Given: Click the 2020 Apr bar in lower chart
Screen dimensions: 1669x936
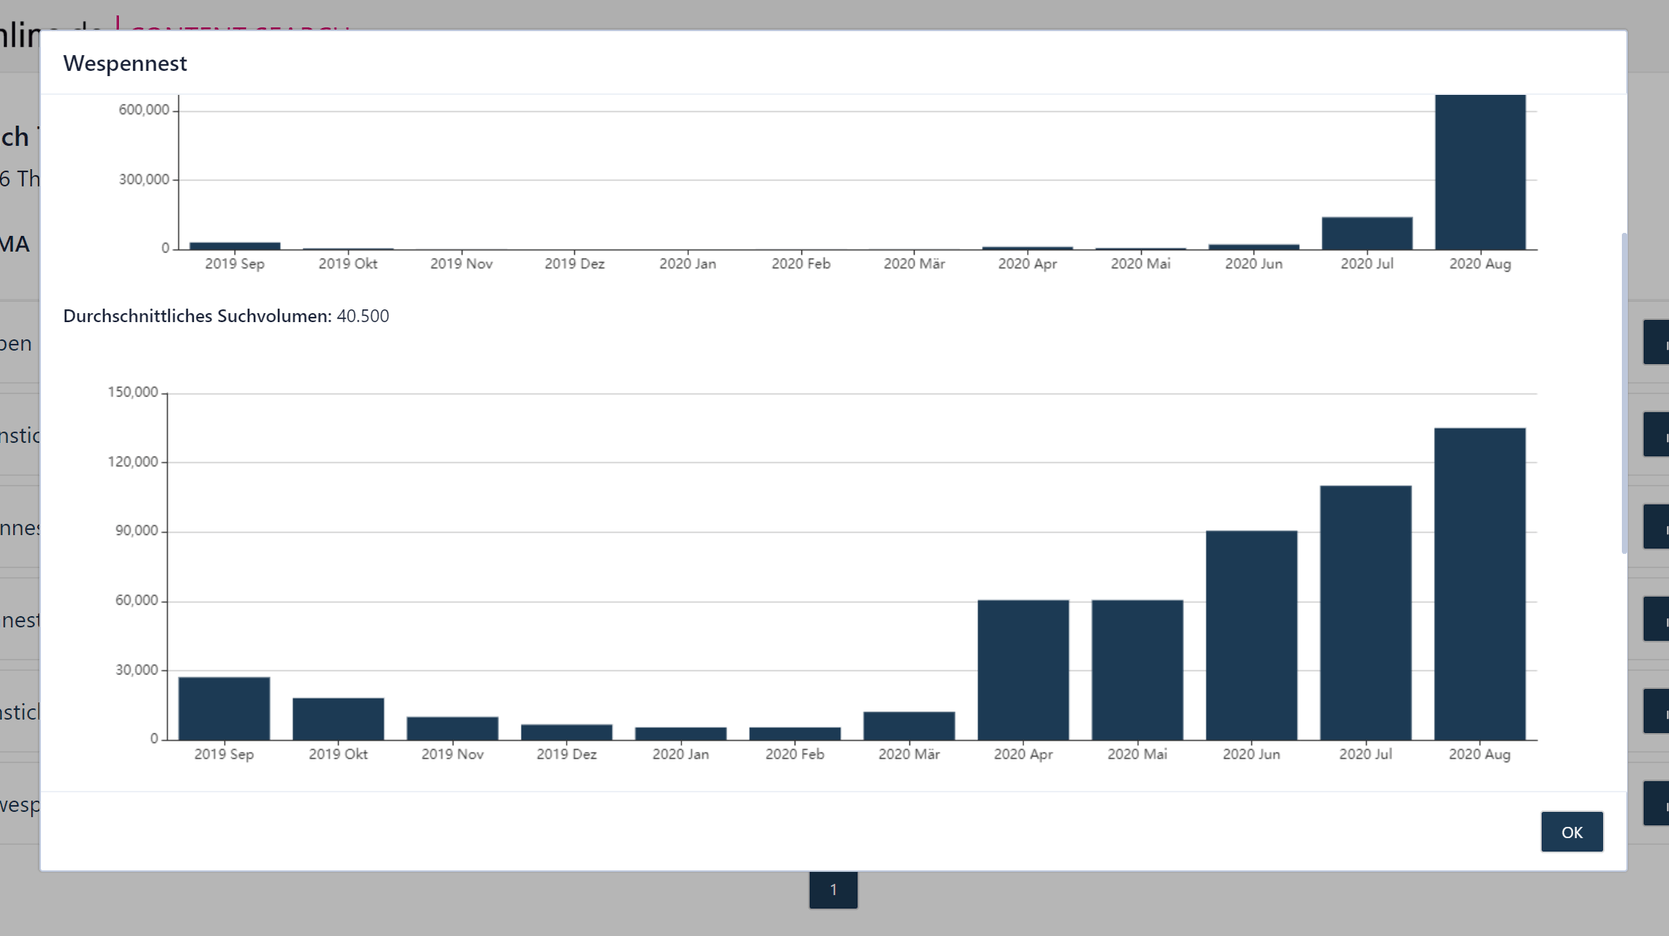Looking at the screenshot, I should [x=1023, y=670].
